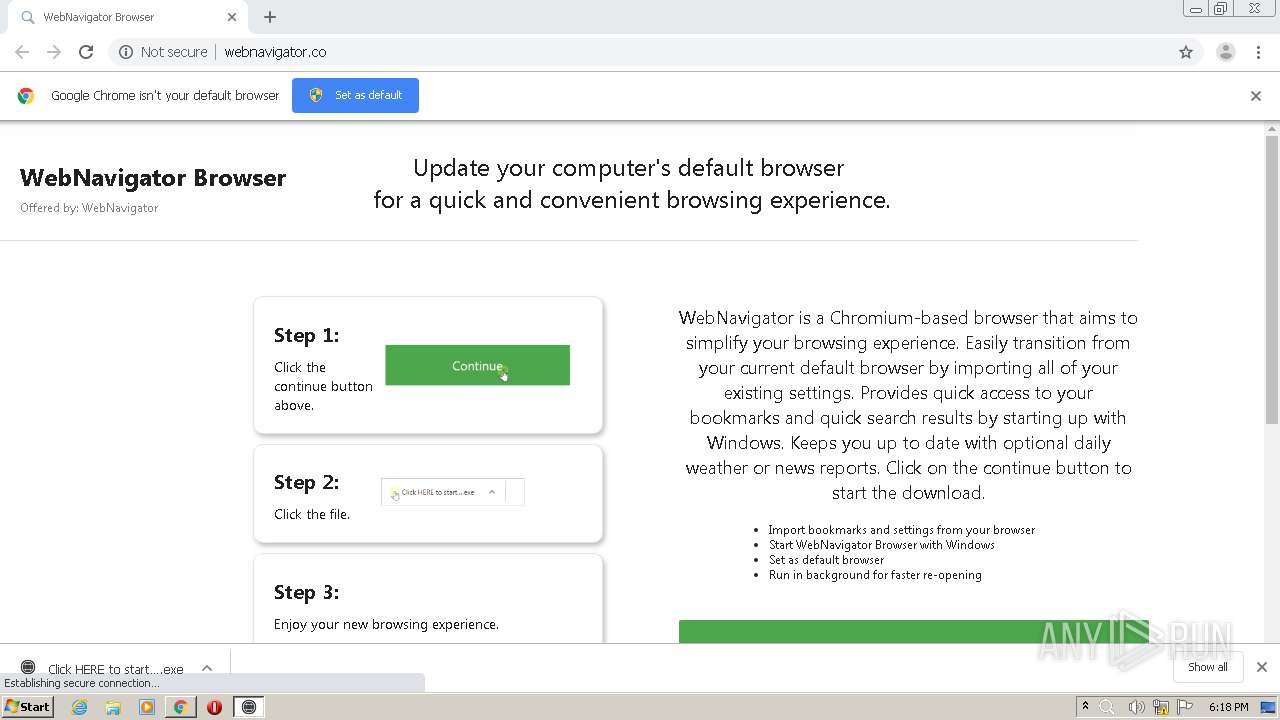Screen dimensions: 1280x720
Task: Expand the downloaded file options chevron
Action: [207, 668]
